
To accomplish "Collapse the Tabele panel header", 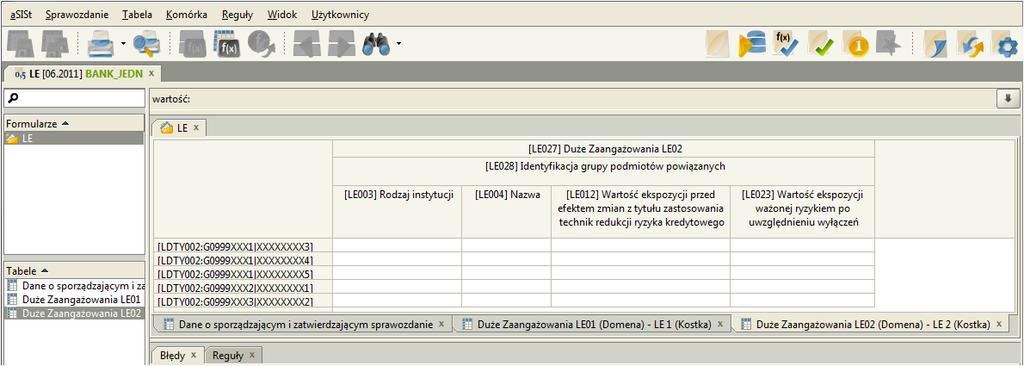I will (74, 270).
